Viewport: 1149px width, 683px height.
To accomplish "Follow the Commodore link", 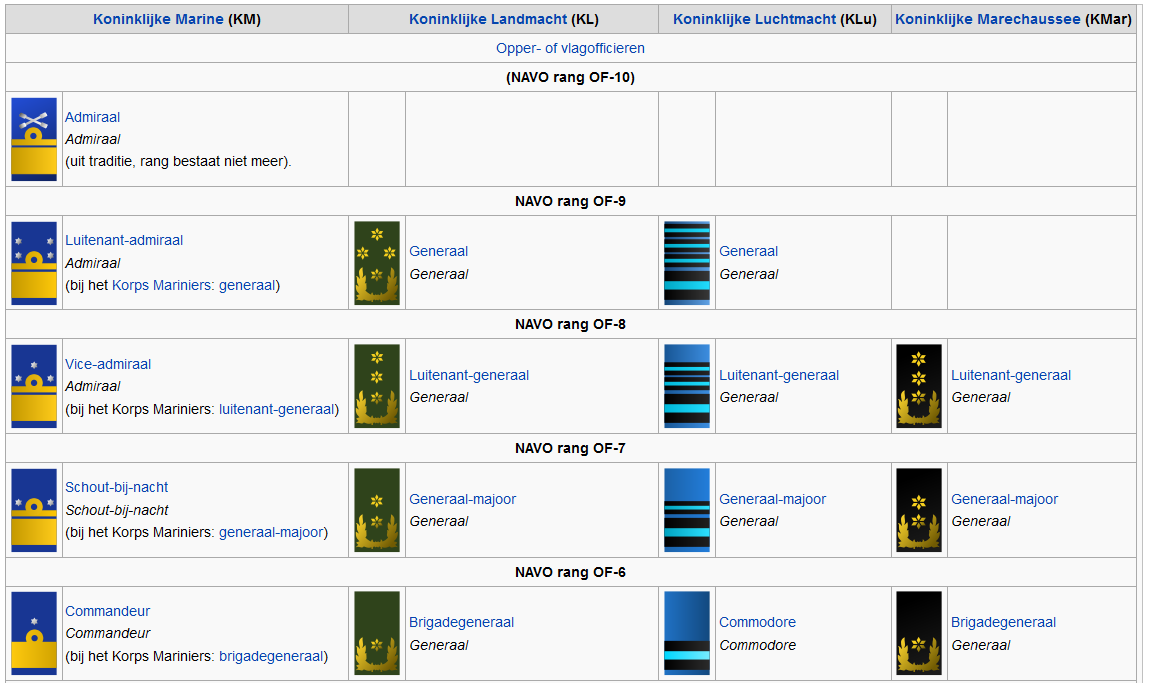I will (x=757, y=622).
